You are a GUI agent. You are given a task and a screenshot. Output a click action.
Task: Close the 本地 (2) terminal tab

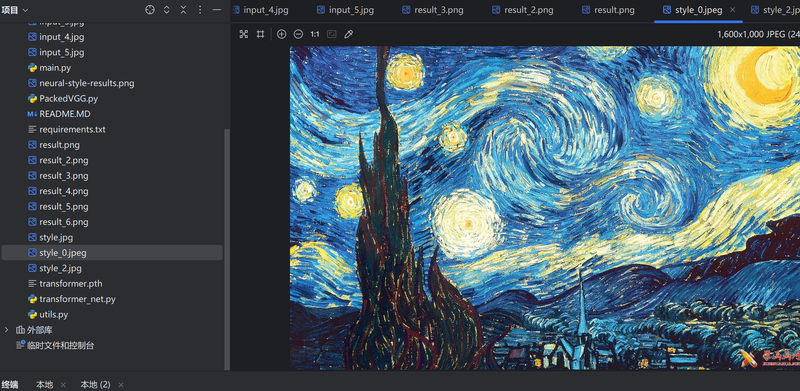pyautogui.click(x=121, y=385)
